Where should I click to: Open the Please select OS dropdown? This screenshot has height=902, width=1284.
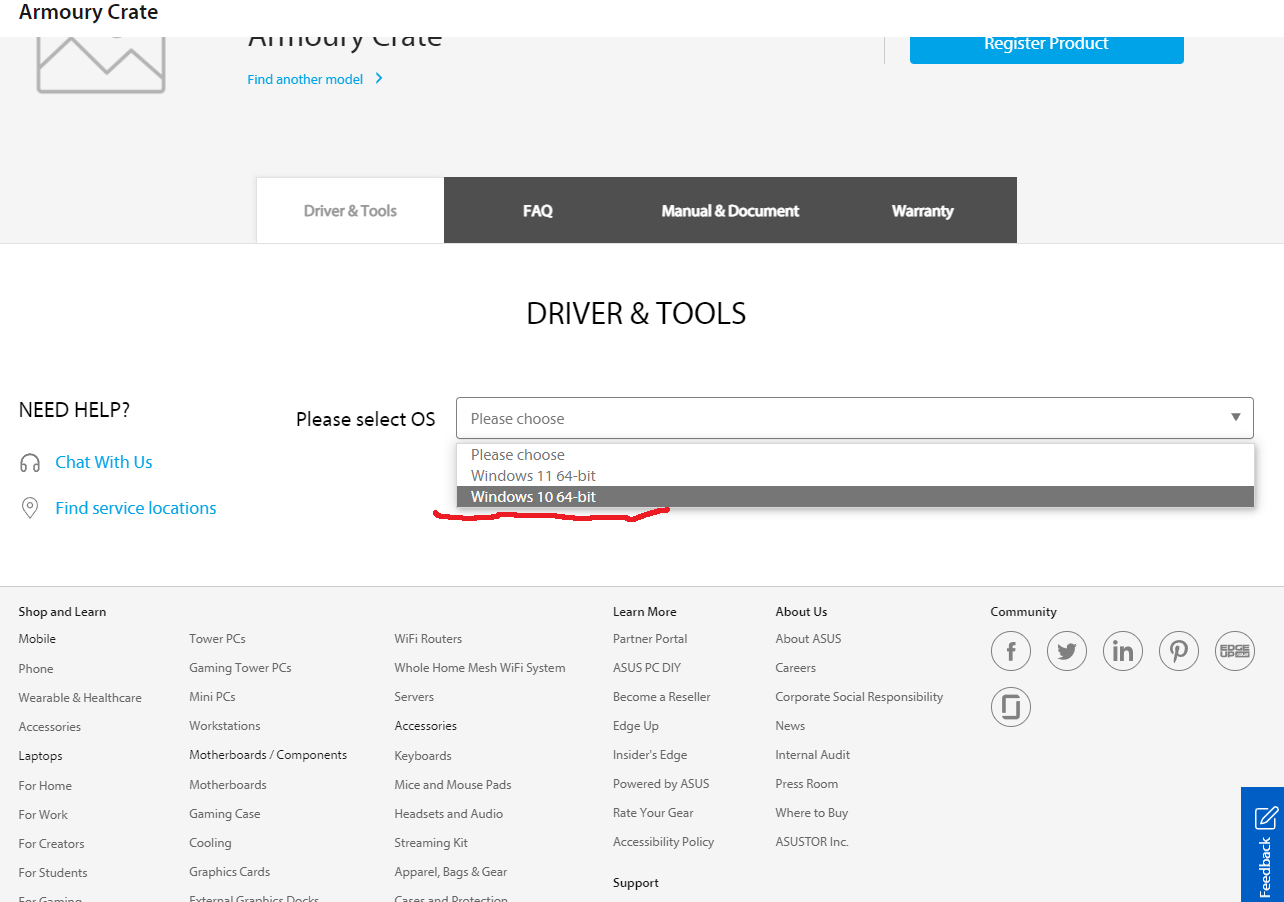pos(855,418)
